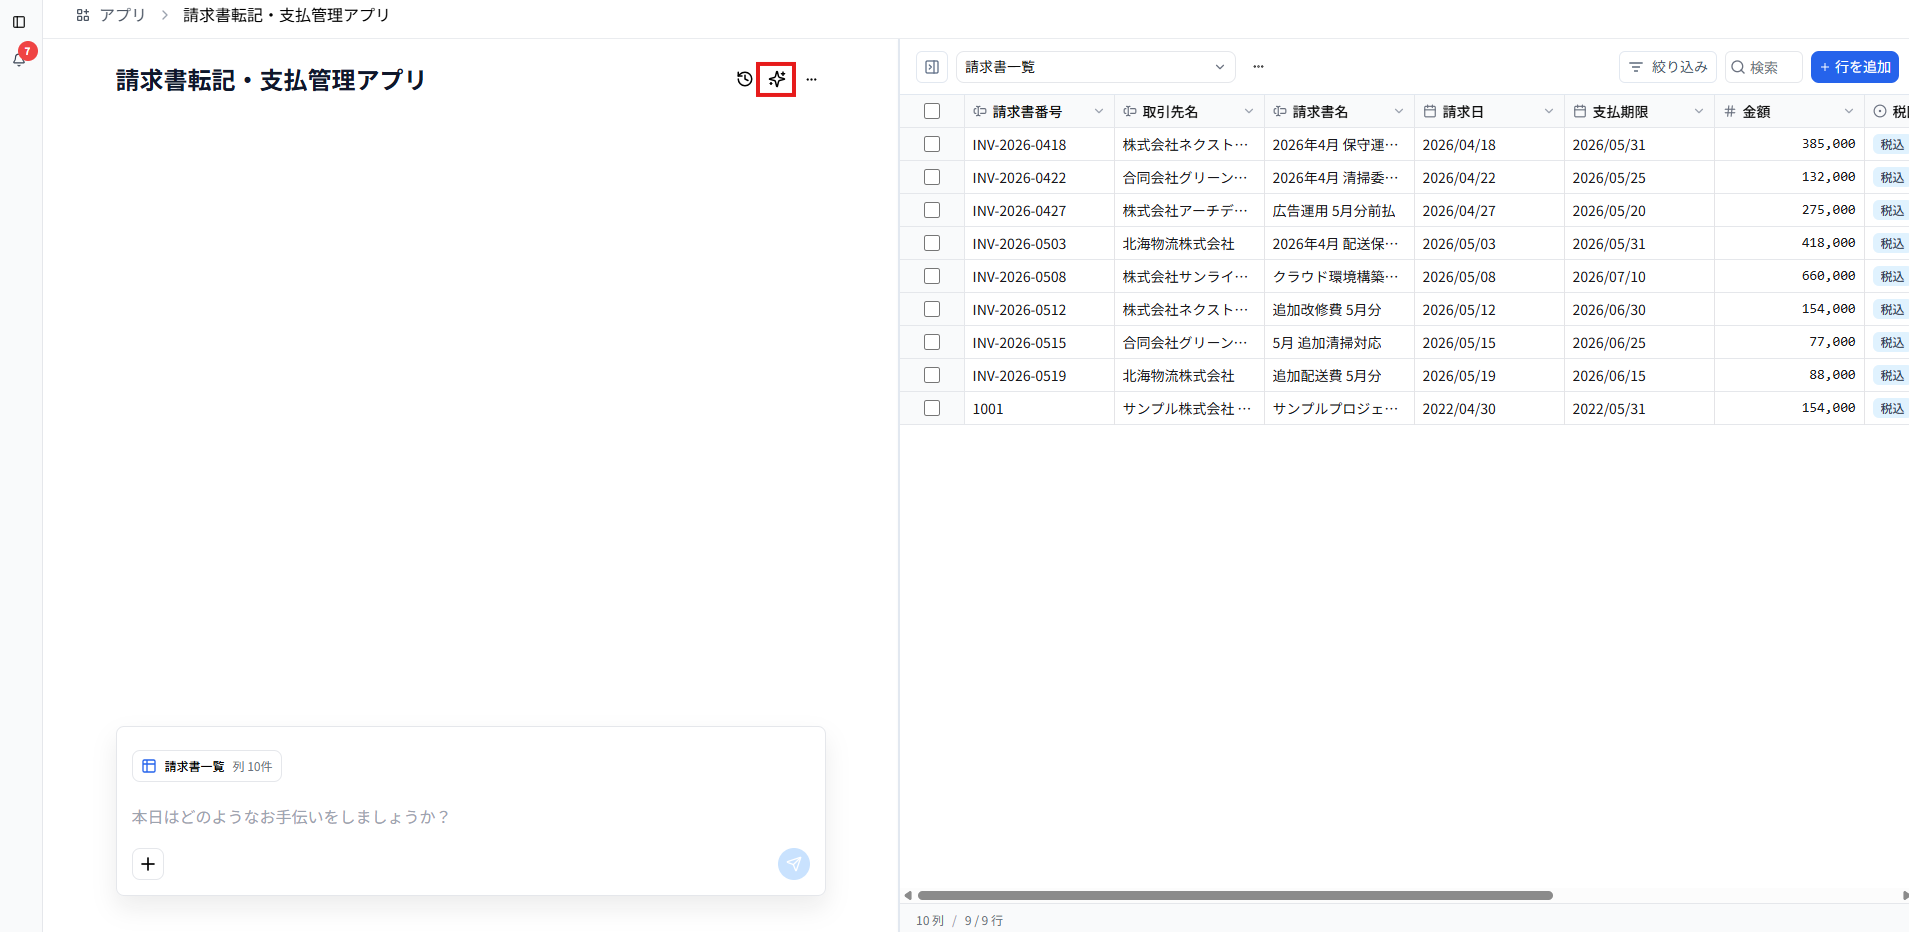The width and height of the screenshot is (1909, 932).
Task: Open the more options menu beside app title
Action: click(x=811, y=79)
